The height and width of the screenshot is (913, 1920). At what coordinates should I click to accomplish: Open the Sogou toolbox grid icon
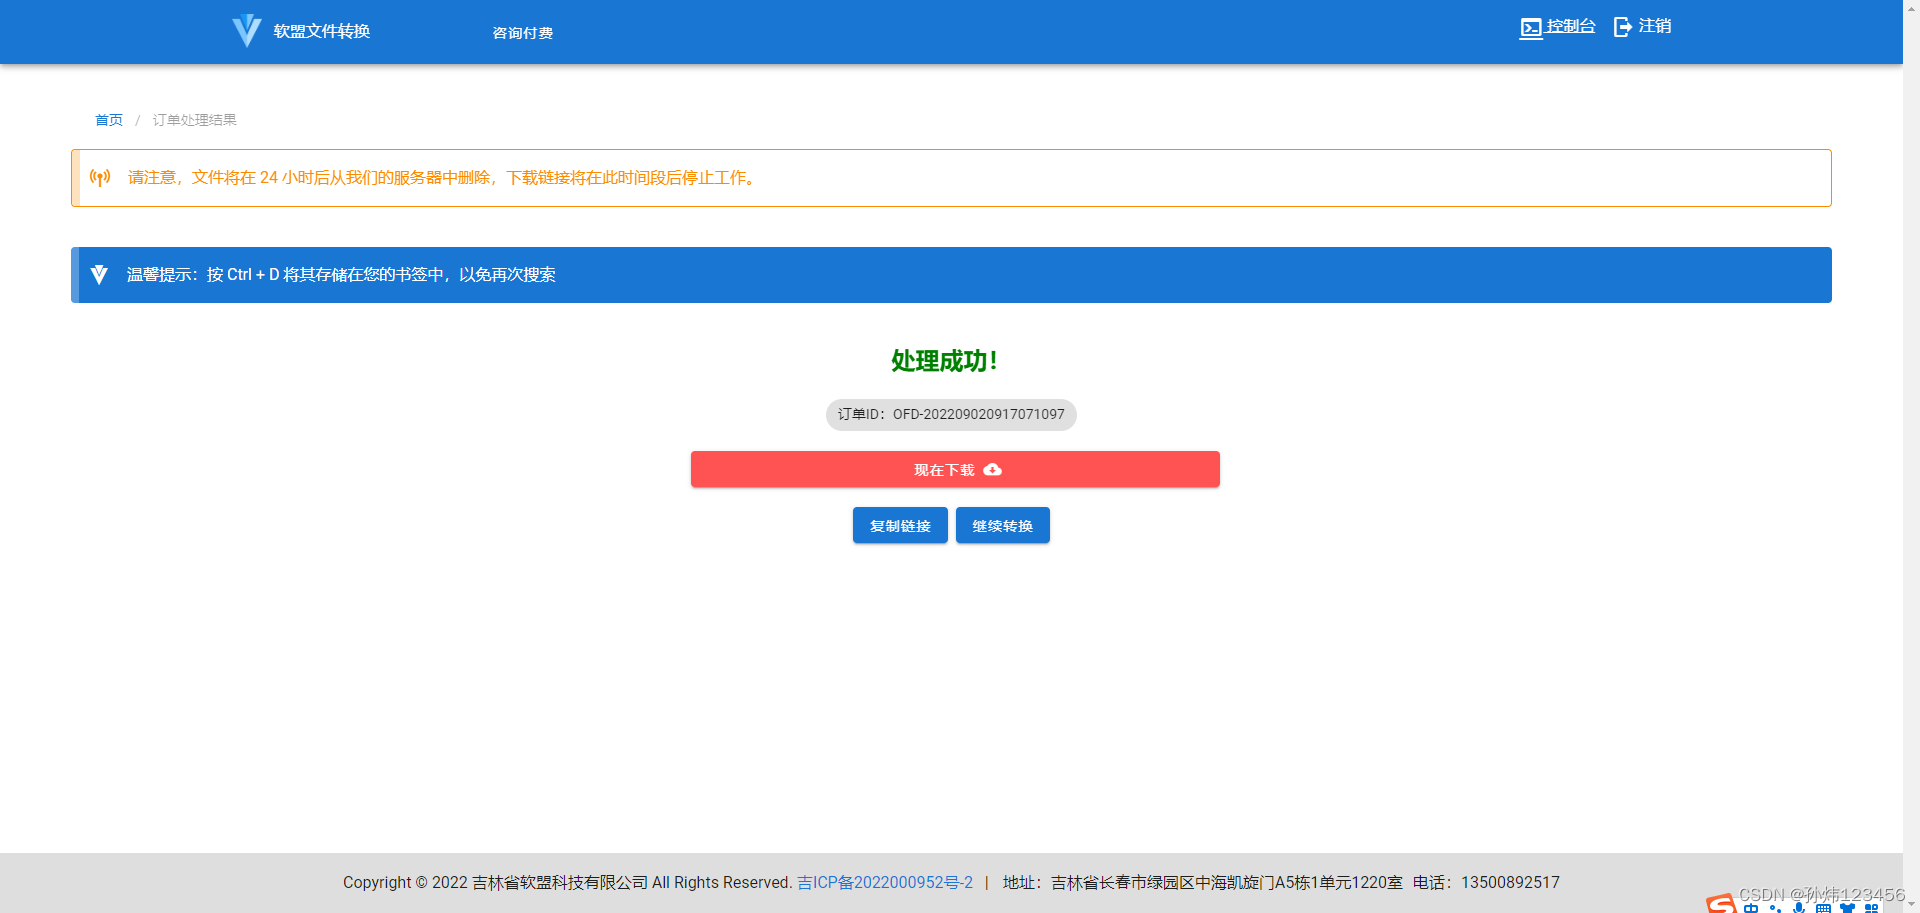1871,908
